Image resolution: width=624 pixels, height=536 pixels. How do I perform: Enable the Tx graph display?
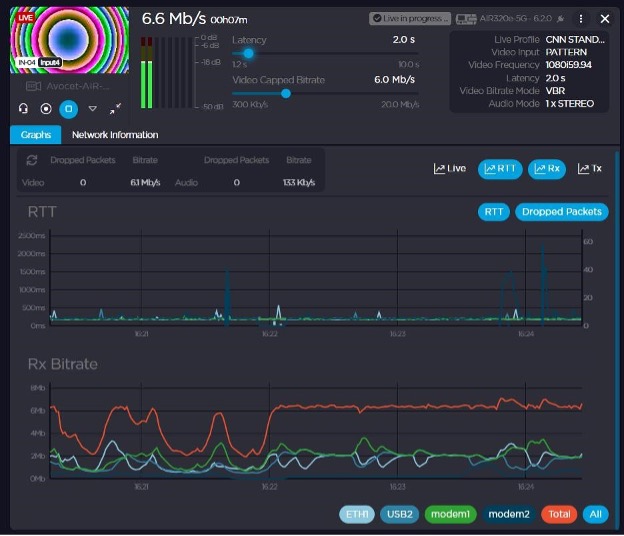[x=590, y=169]
